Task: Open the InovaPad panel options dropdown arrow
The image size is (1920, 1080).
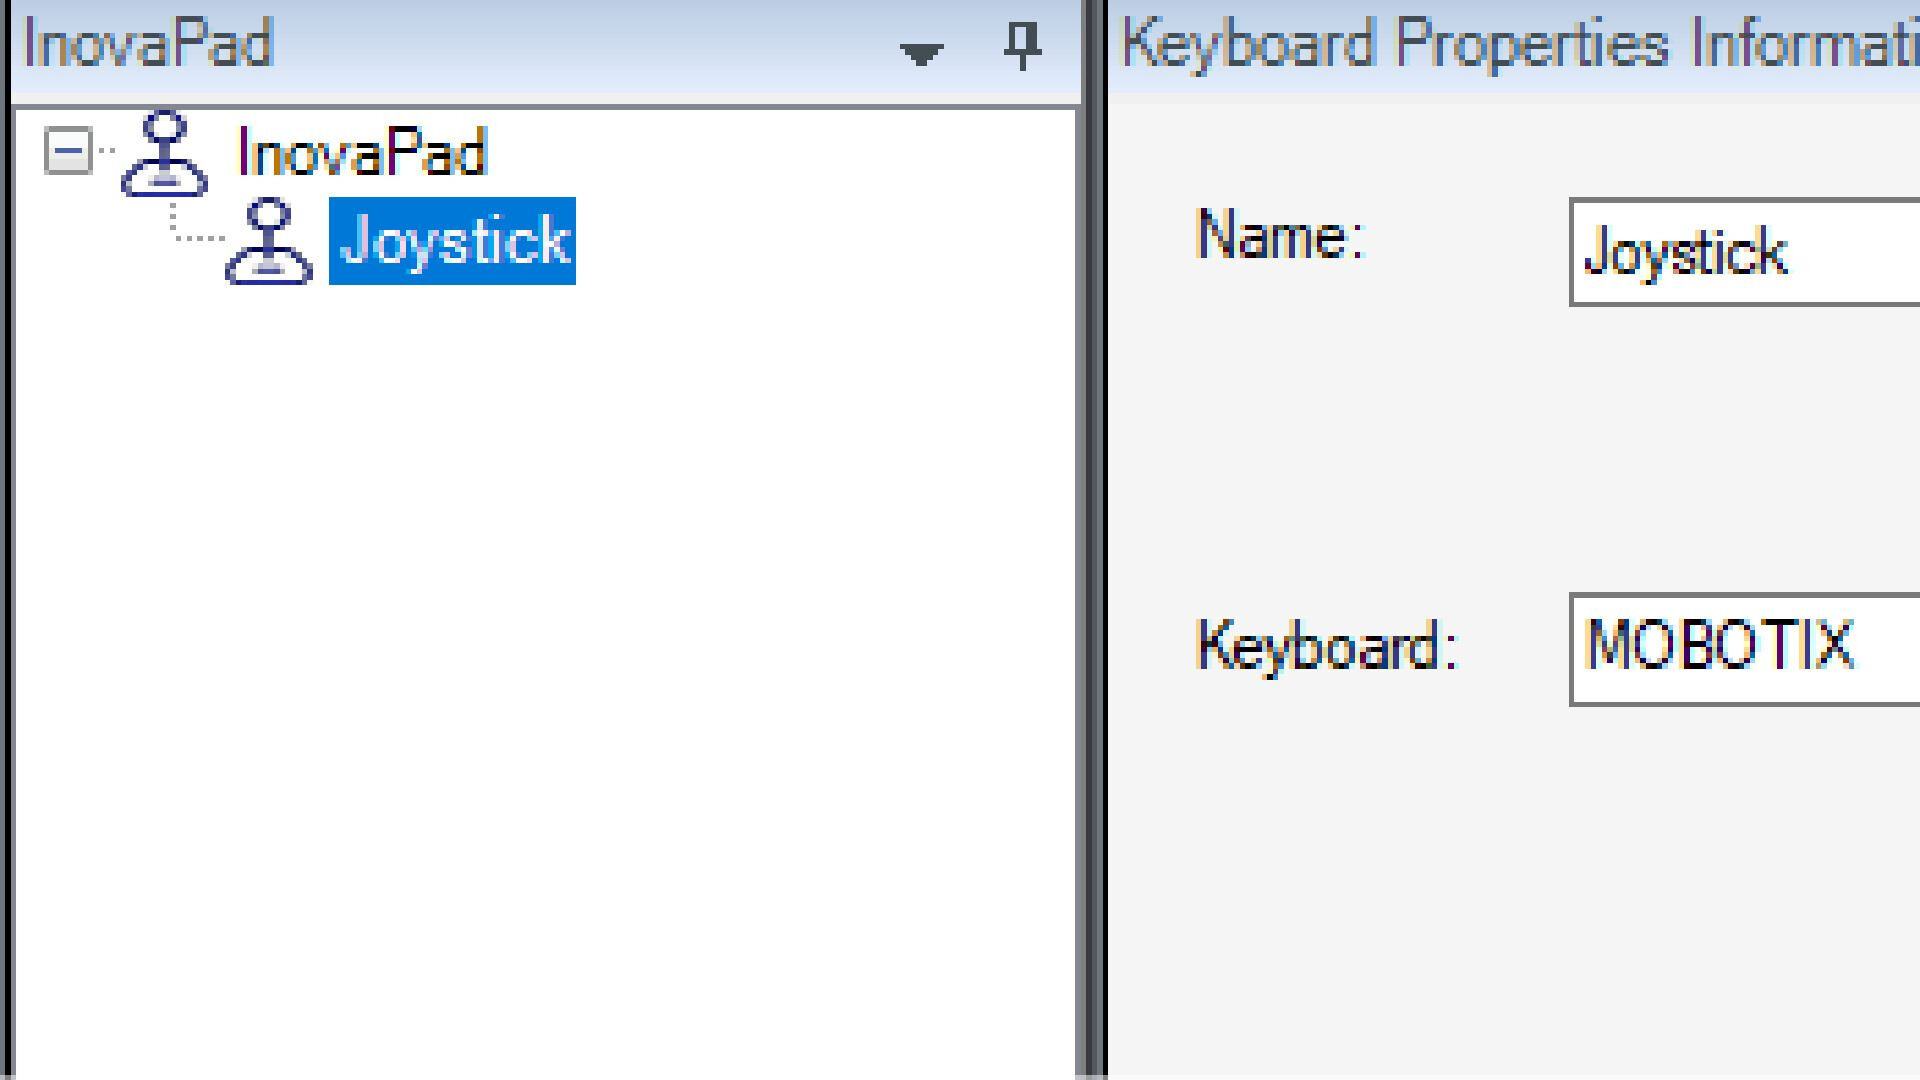Action: (x=921, y=53)
